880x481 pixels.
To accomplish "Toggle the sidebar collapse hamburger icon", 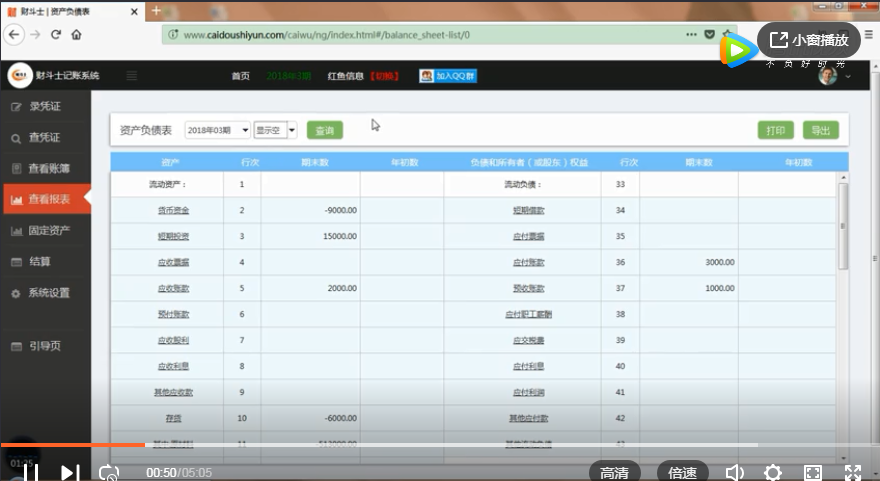I will click(x=132, y=76).
